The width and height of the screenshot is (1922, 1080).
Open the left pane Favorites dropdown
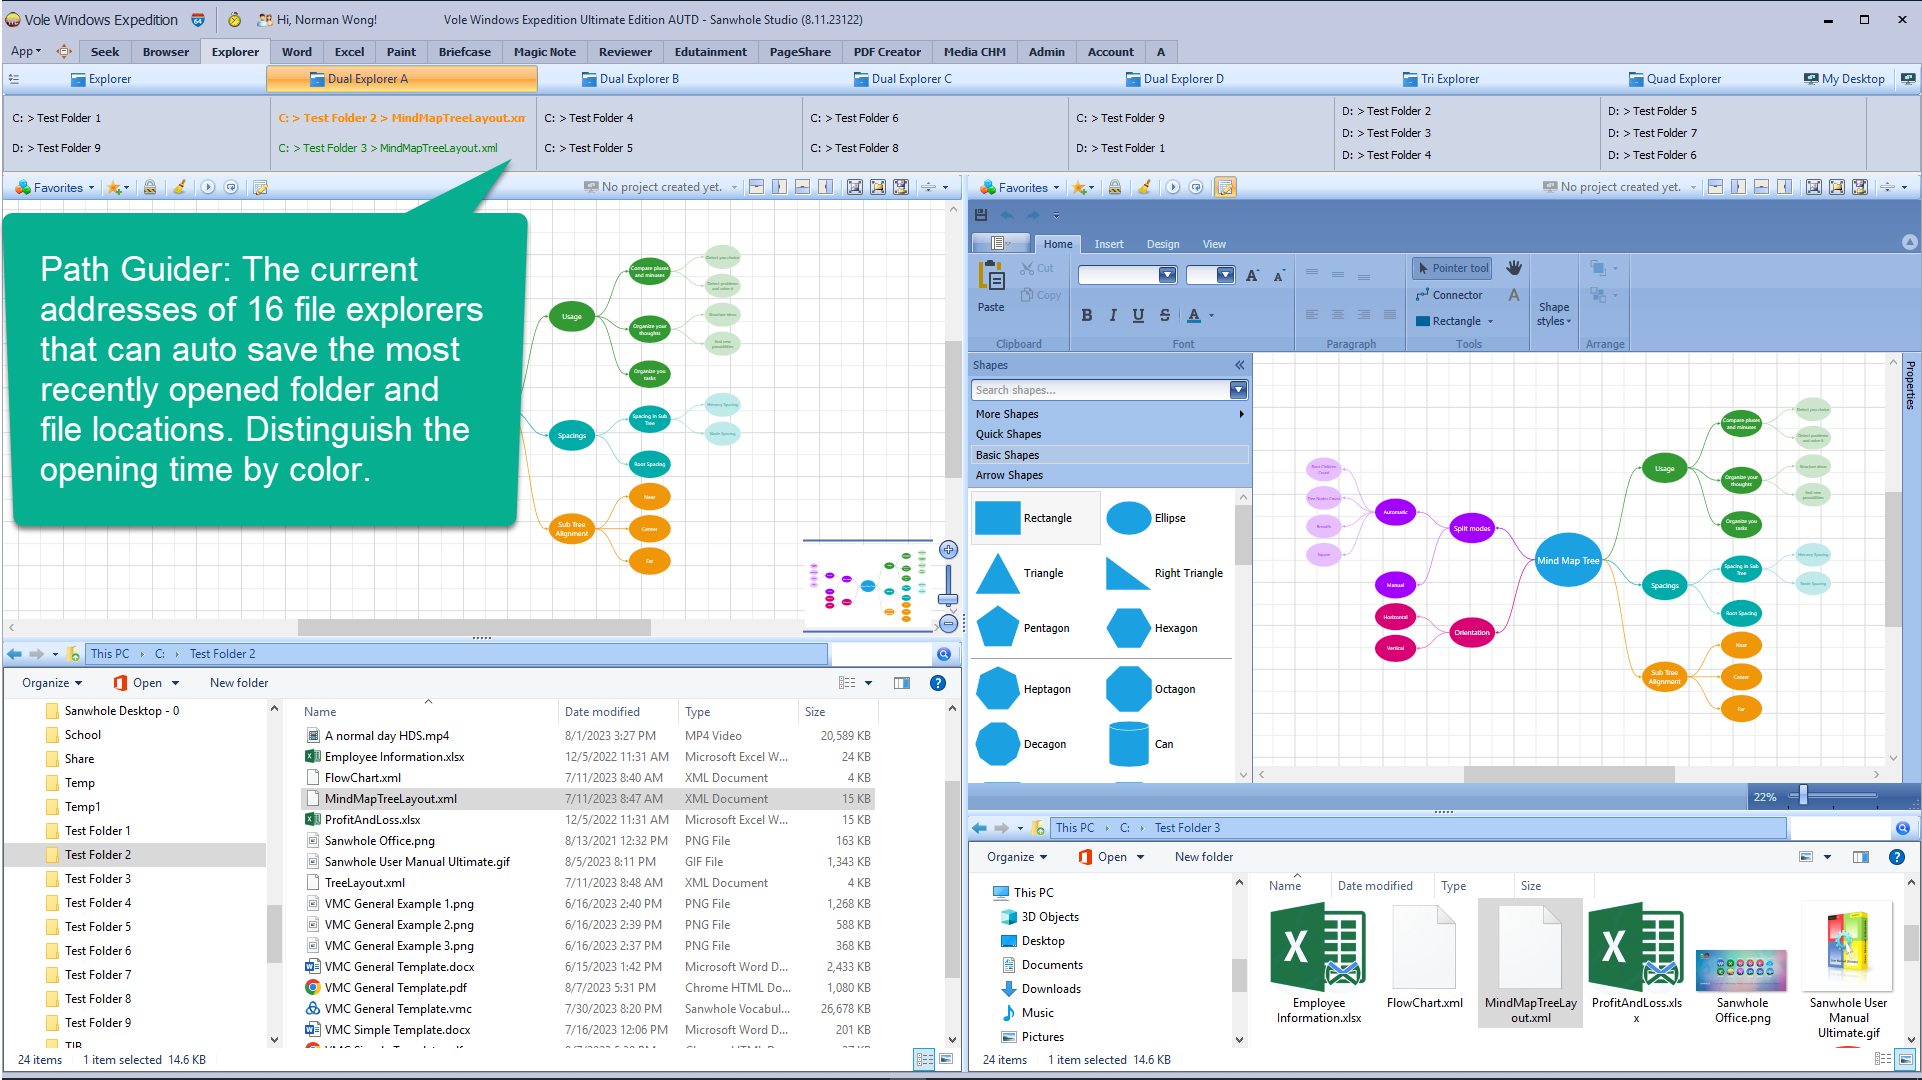point(55,187)
